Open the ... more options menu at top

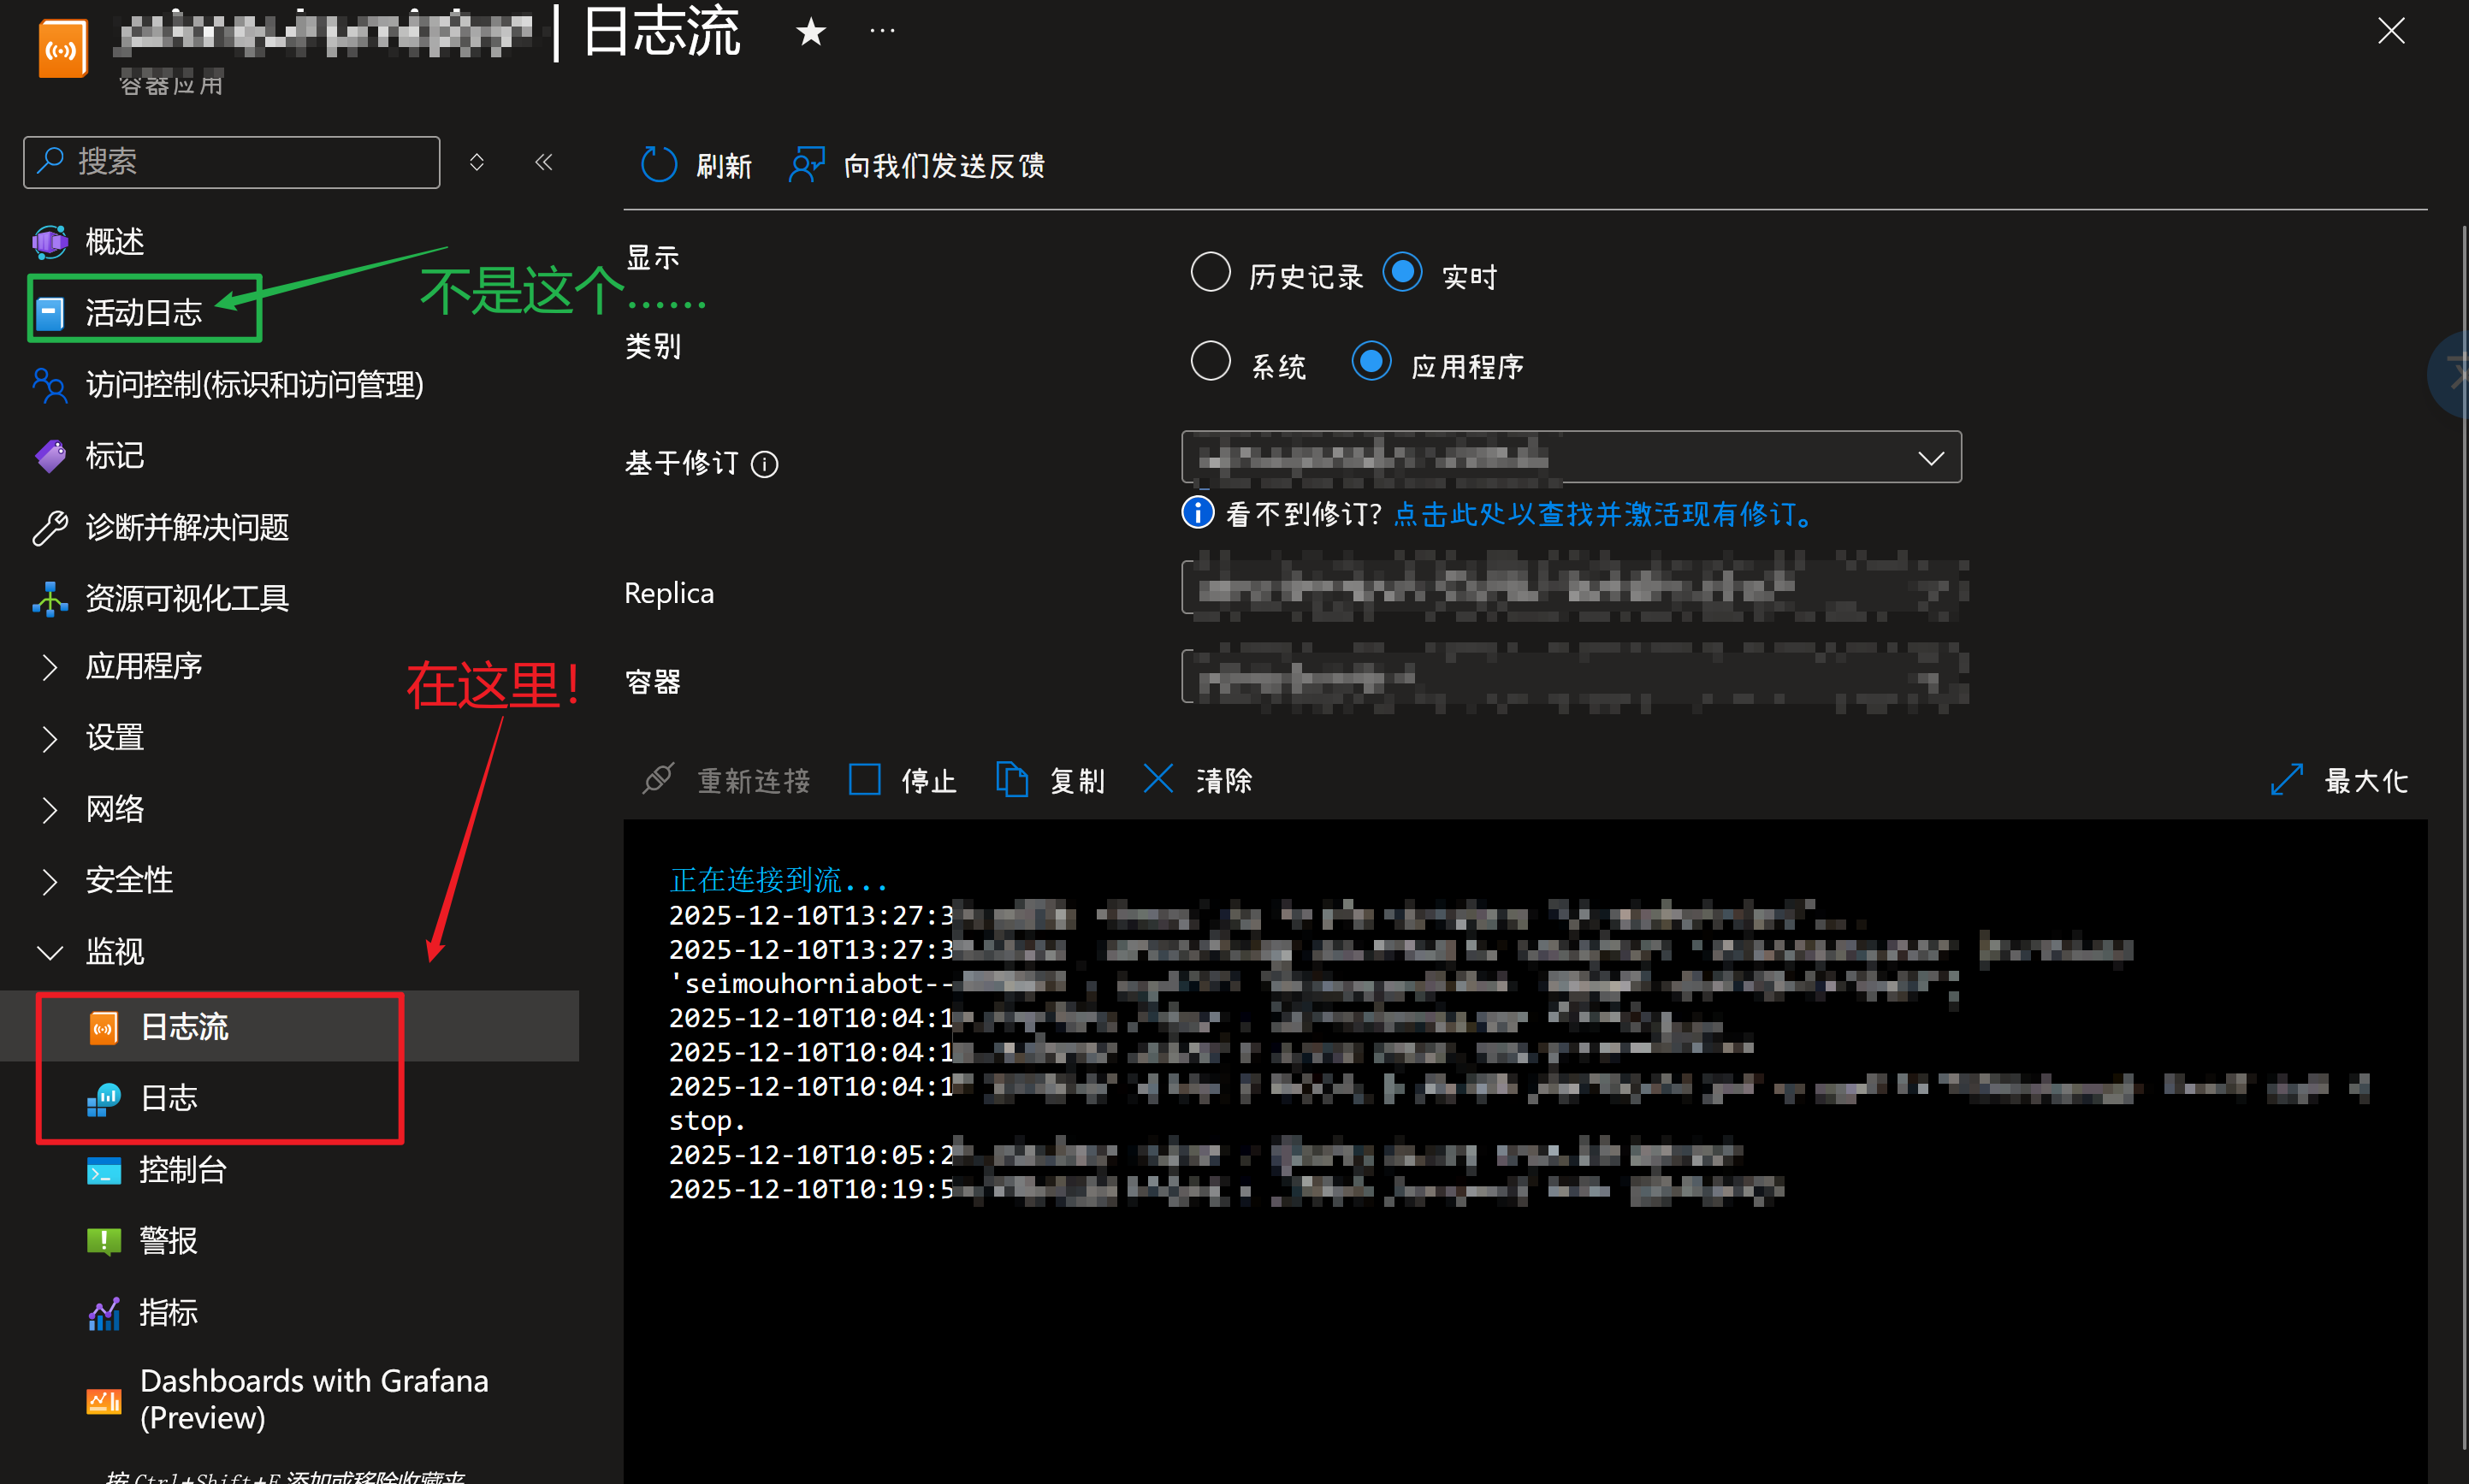(x=882, y=29)
